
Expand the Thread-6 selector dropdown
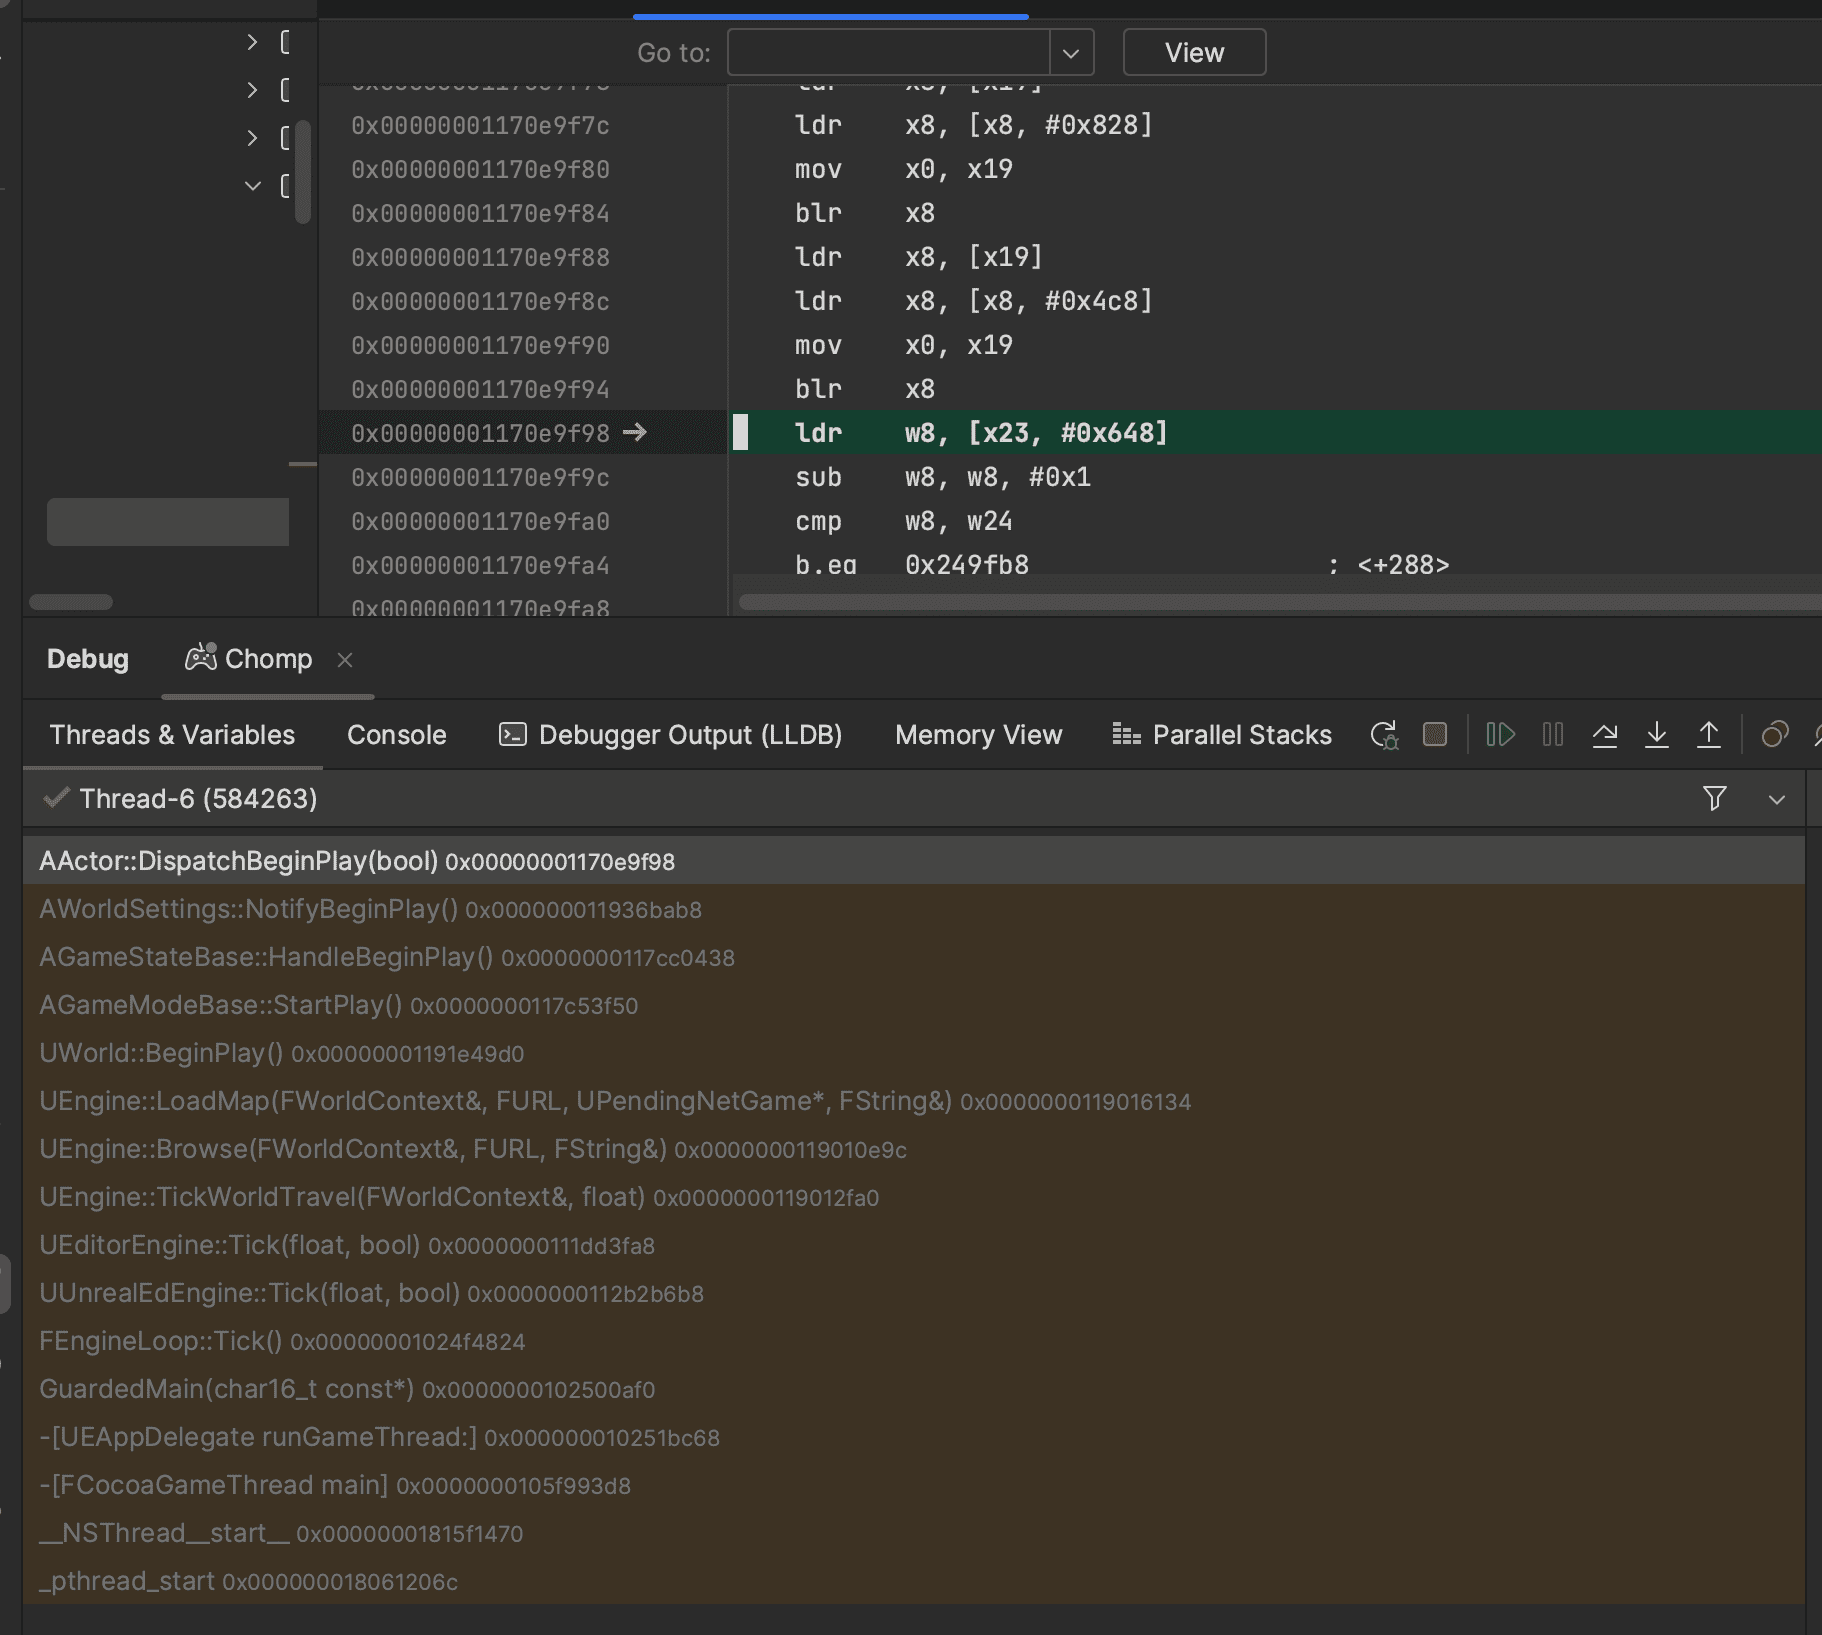1776,799
